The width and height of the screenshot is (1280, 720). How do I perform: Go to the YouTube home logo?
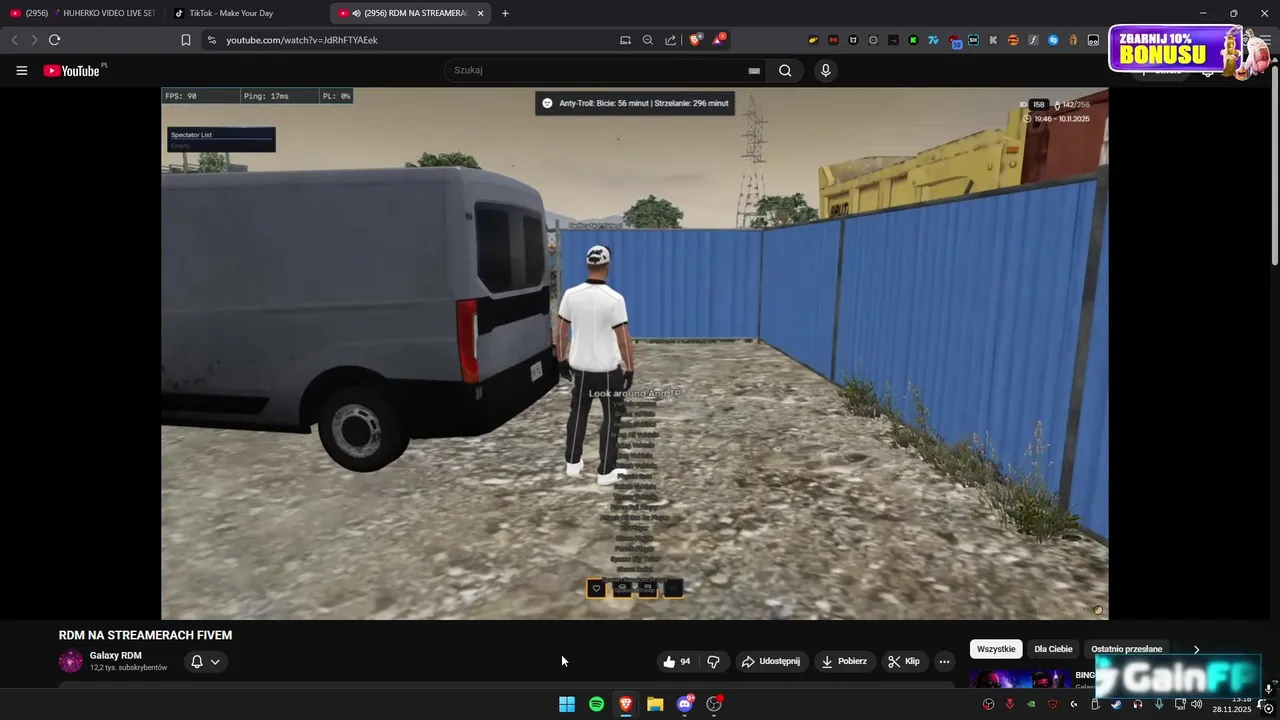(x=73, y=71)
